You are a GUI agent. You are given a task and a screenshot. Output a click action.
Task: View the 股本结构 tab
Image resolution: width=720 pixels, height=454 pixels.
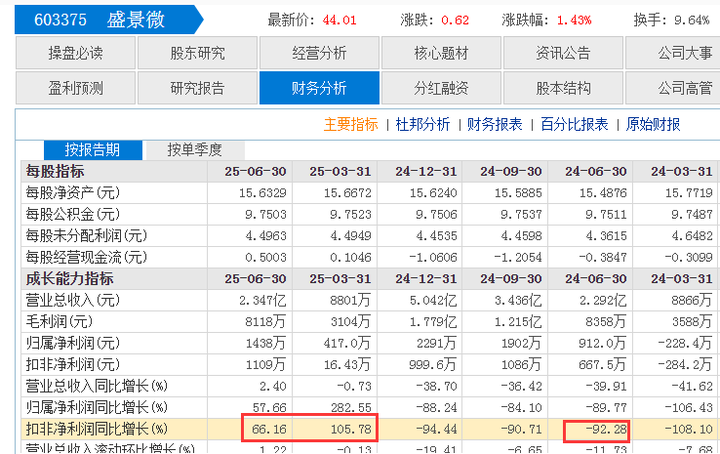click(x=563, y=88)
